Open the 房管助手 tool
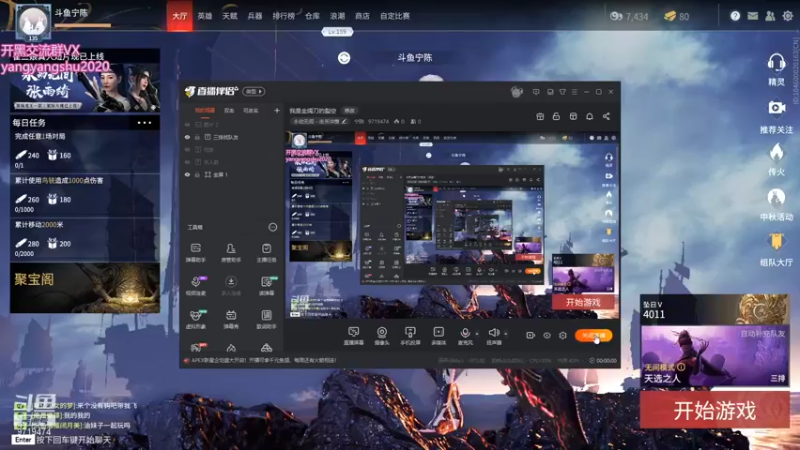800x450 pixels. coord(231,253)
